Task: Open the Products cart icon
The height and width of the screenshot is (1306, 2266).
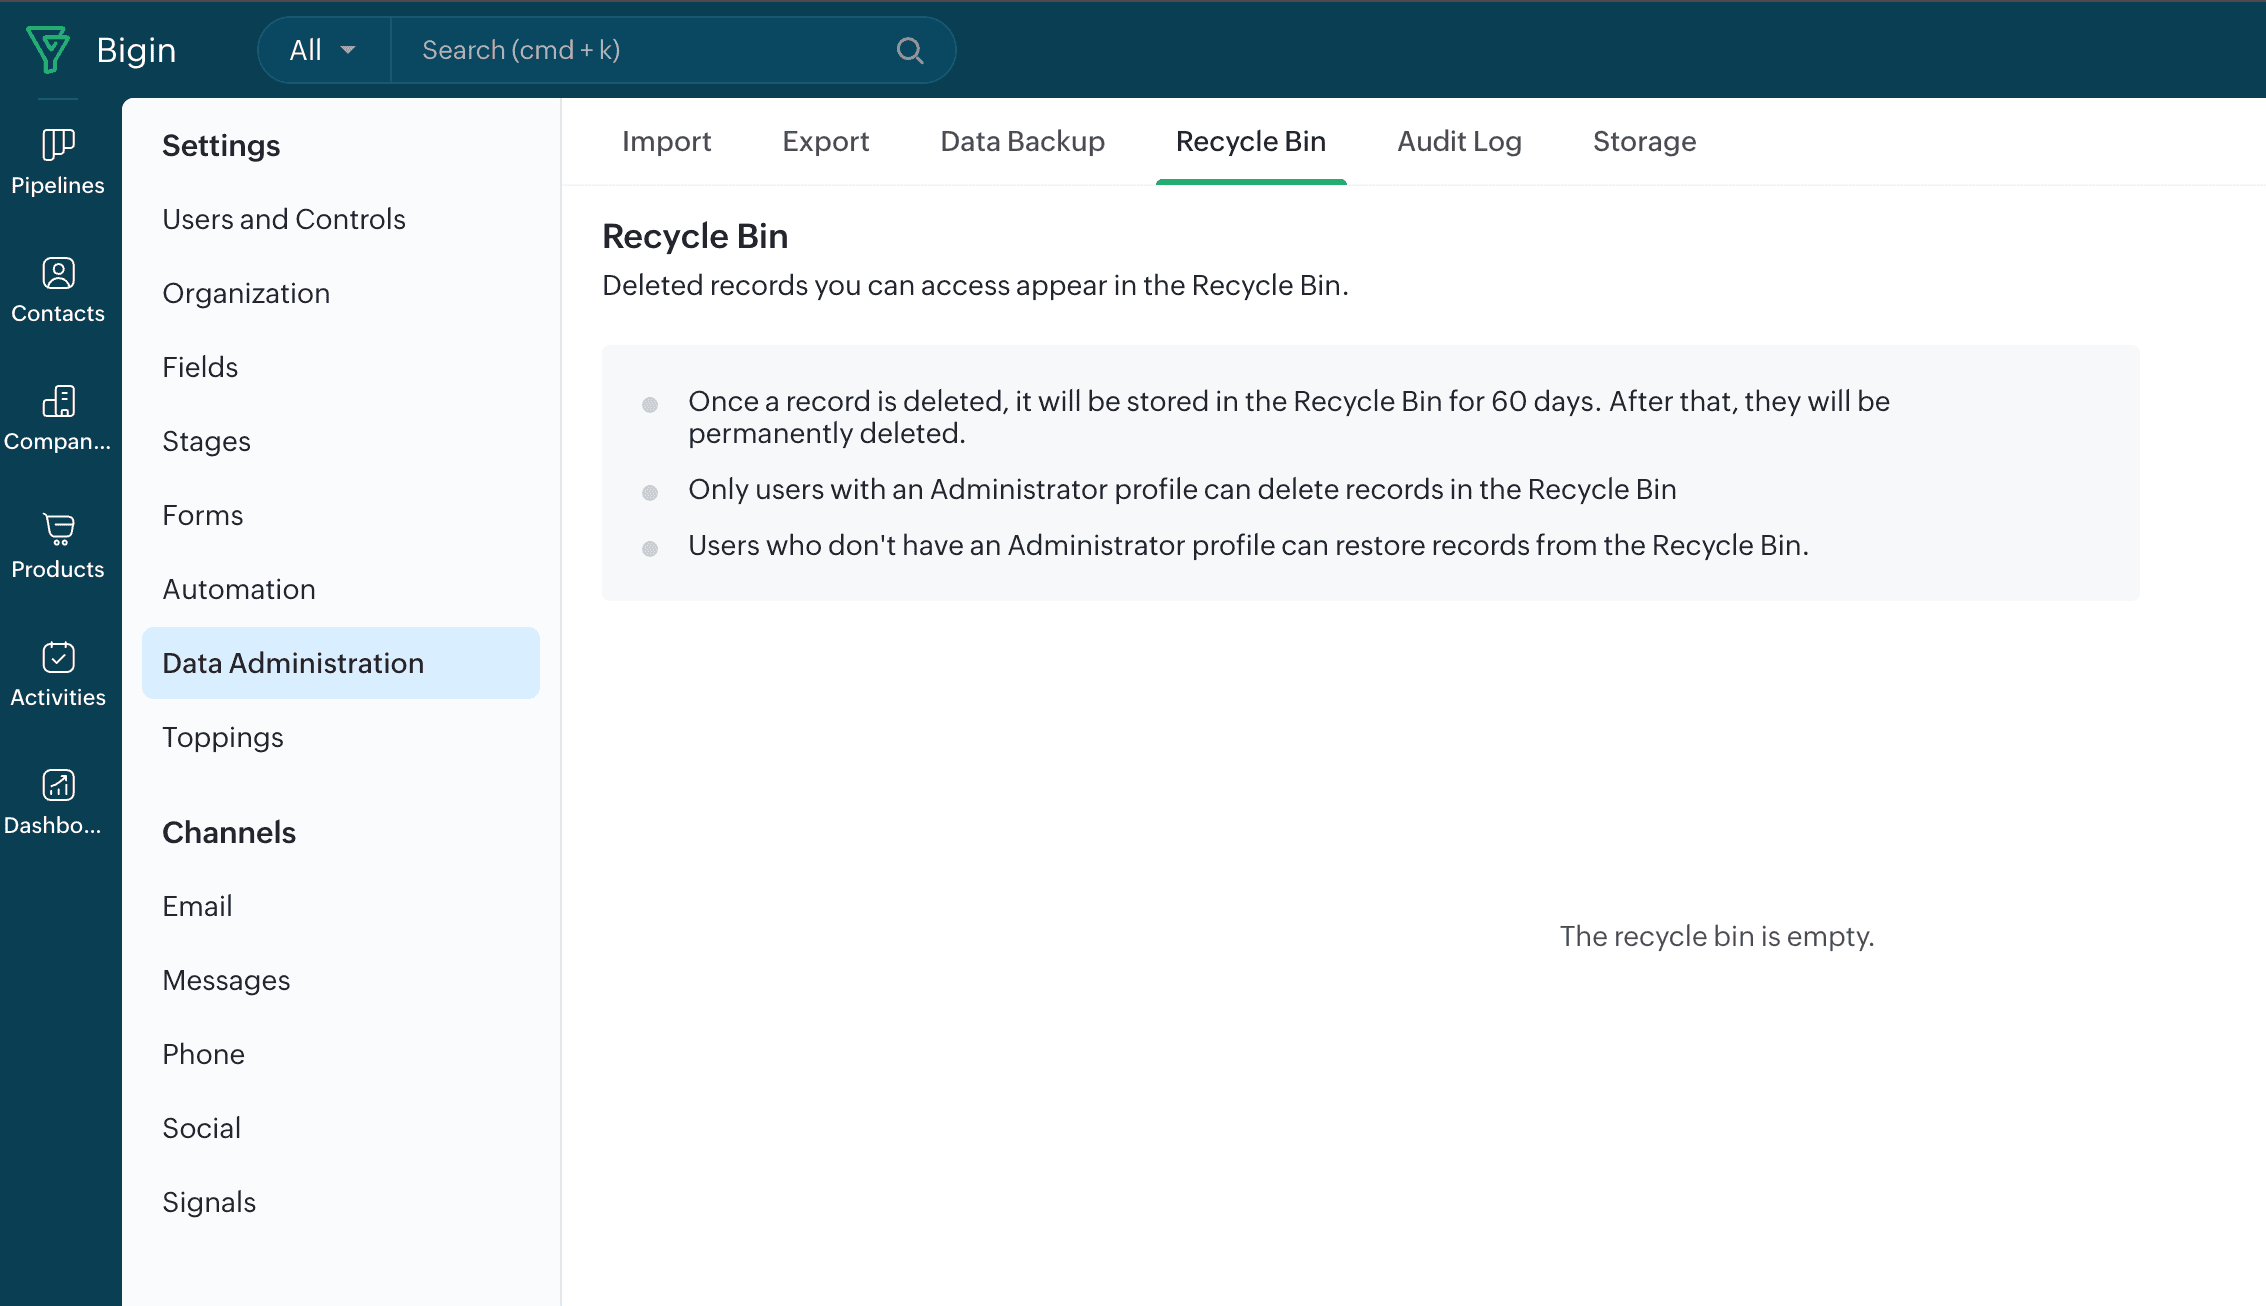Action: click(x=58, y=530)
